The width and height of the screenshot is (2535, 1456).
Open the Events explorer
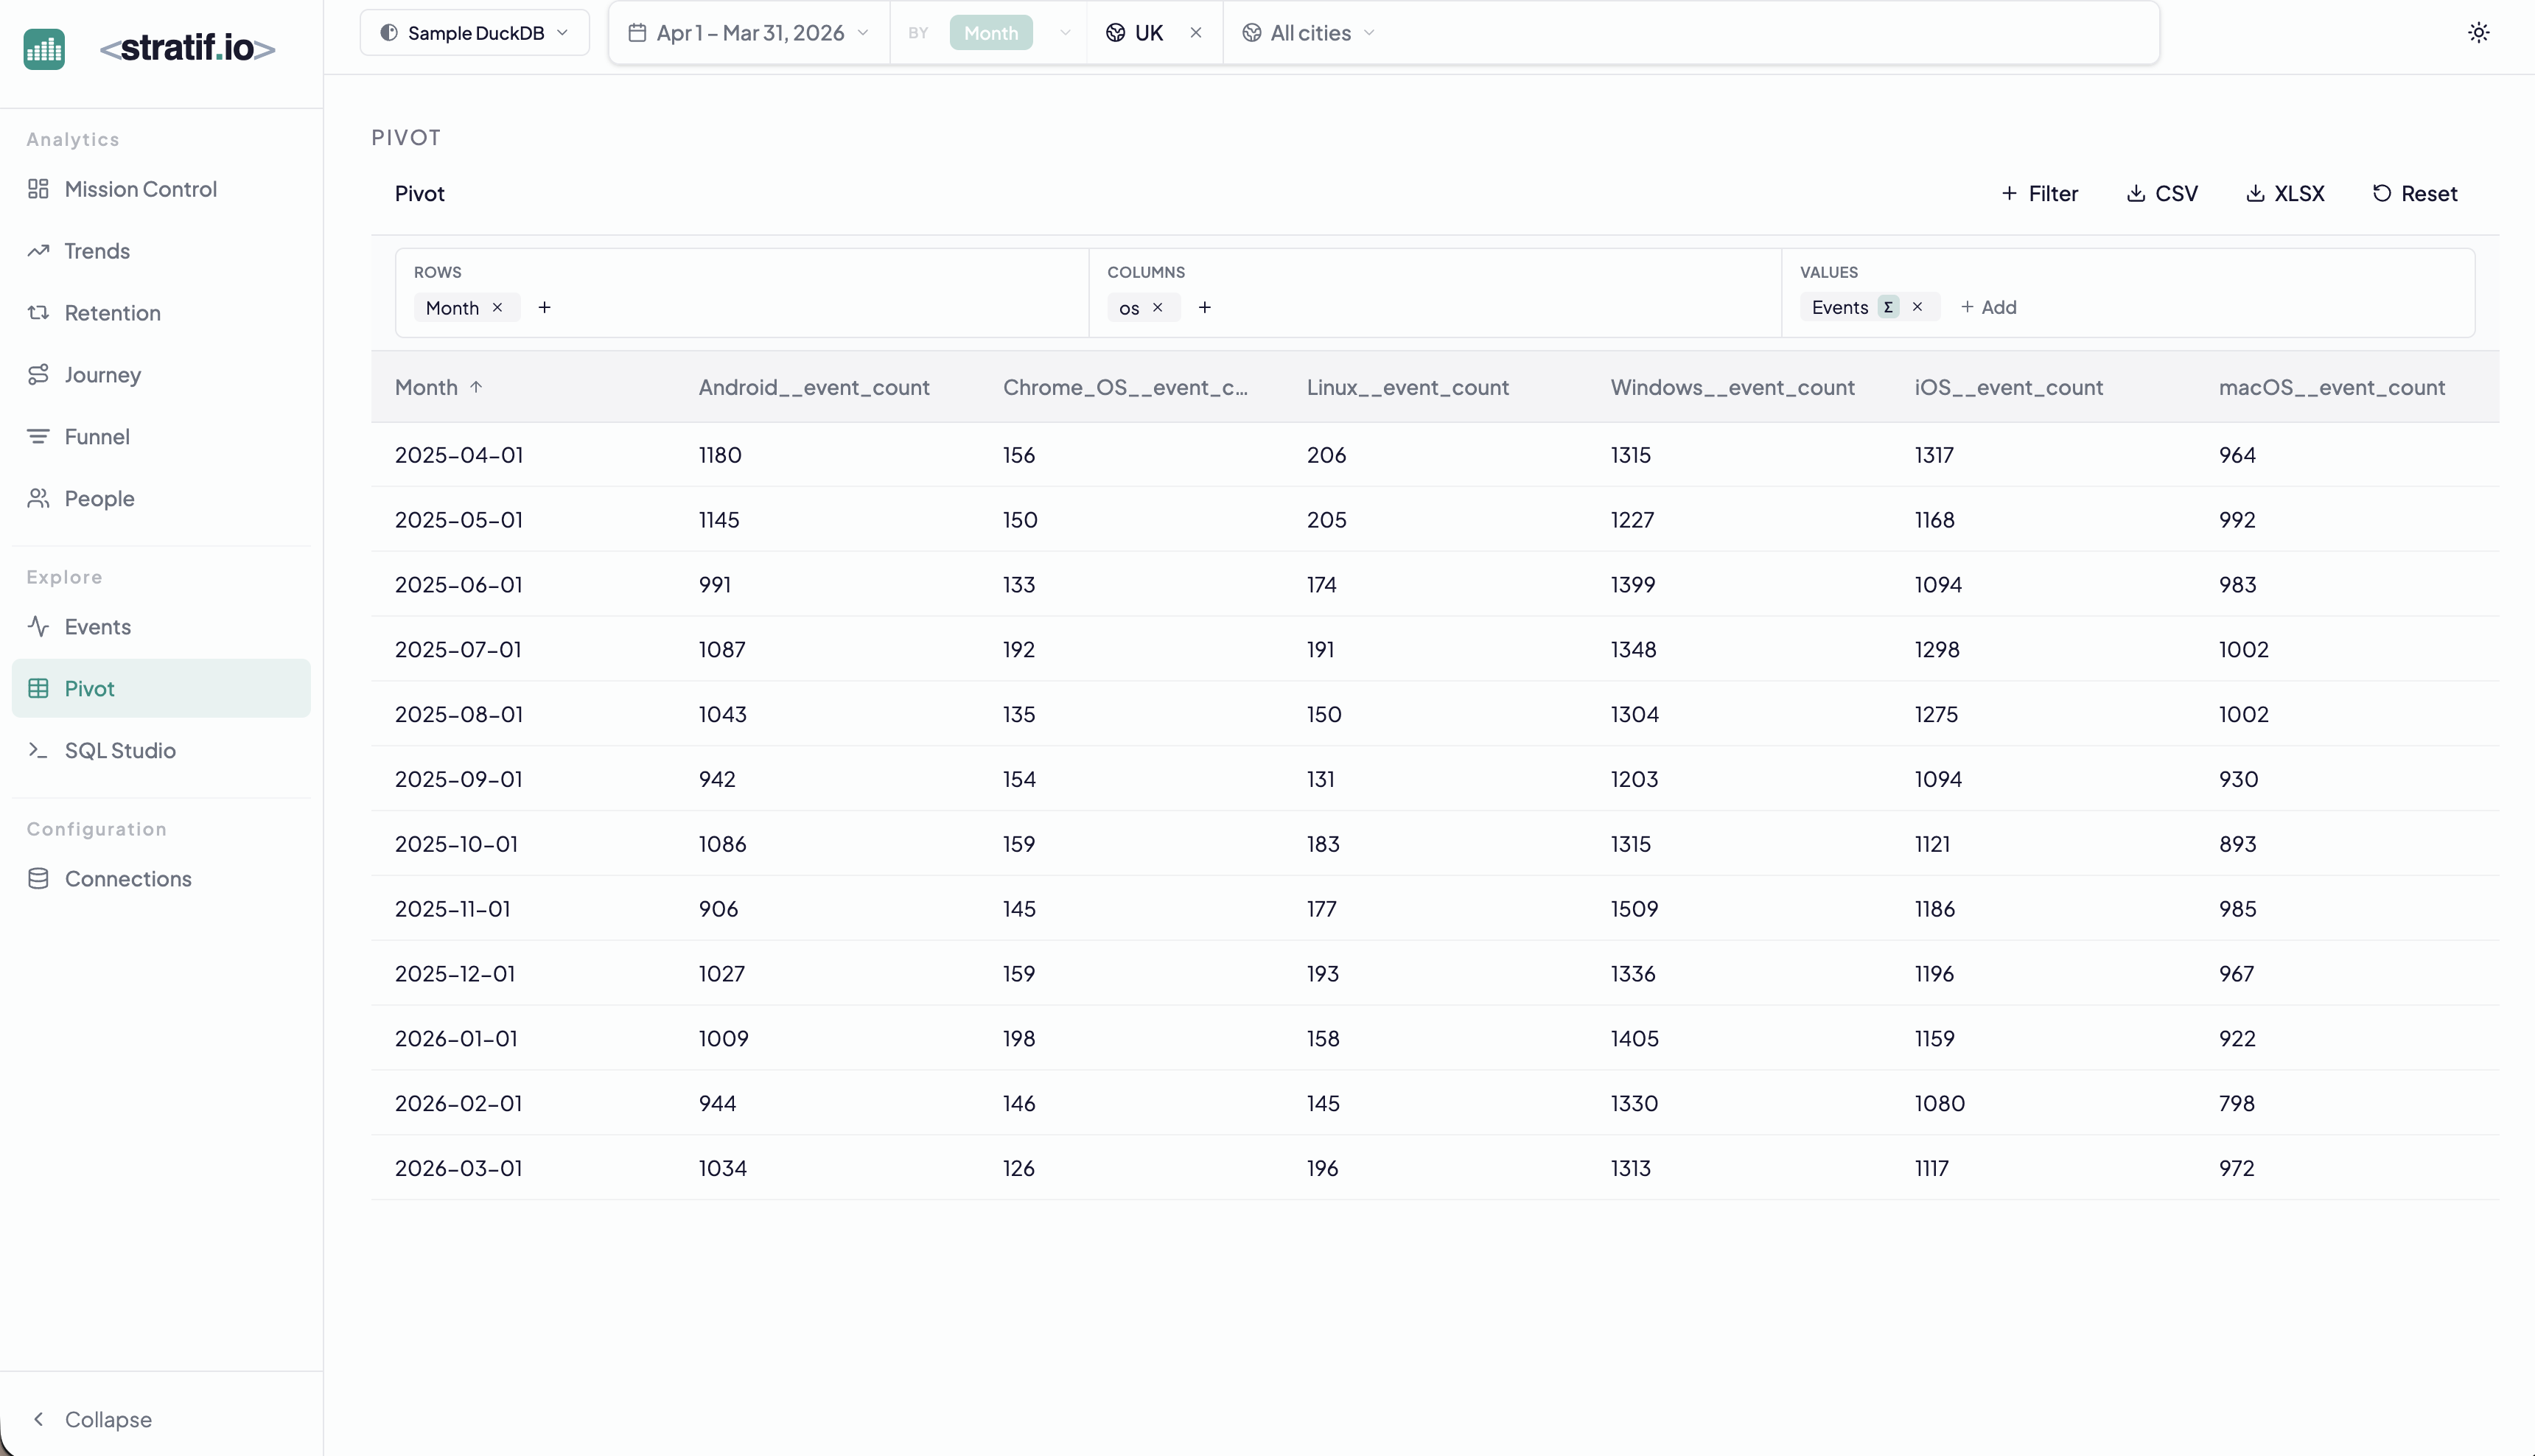[161, 627]
